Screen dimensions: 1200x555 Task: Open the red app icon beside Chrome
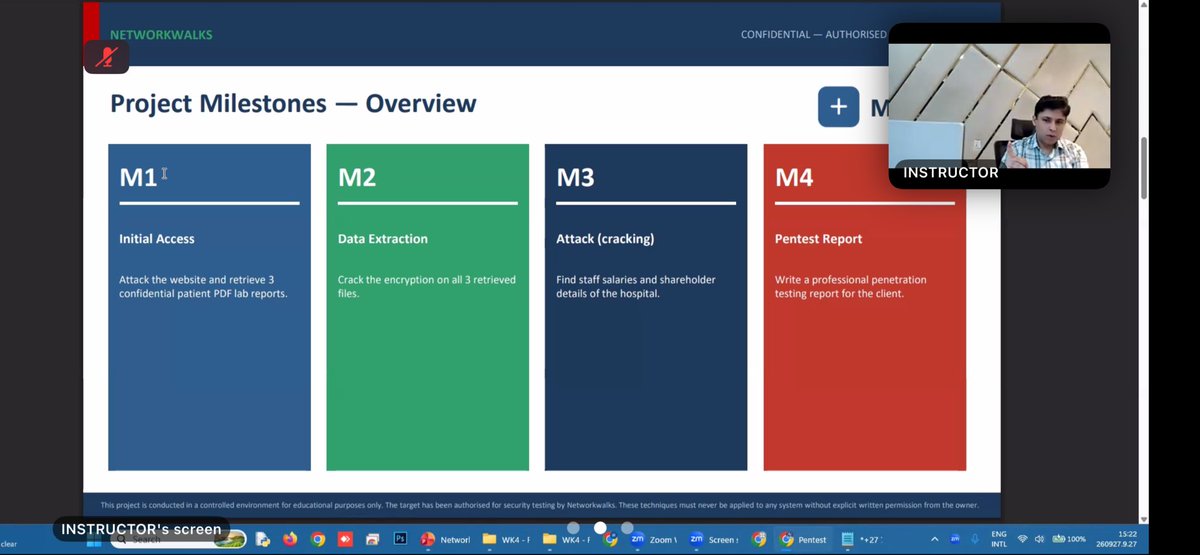345,539
